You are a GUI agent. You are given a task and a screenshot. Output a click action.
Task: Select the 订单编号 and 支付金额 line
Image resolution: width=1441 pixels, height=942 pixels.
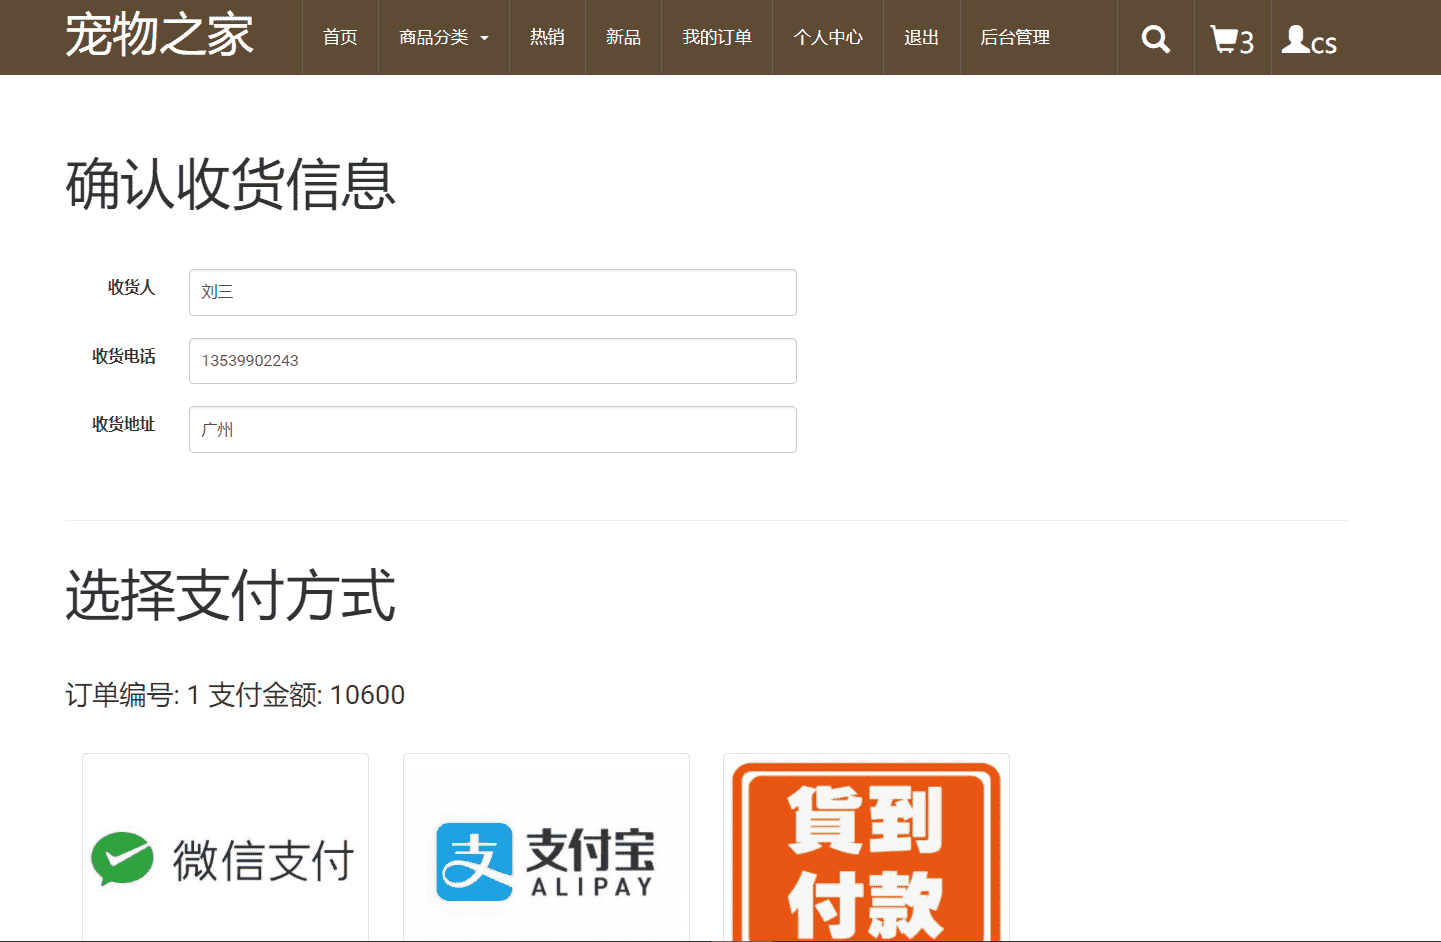pyautogui.click(x=235, y=695)
